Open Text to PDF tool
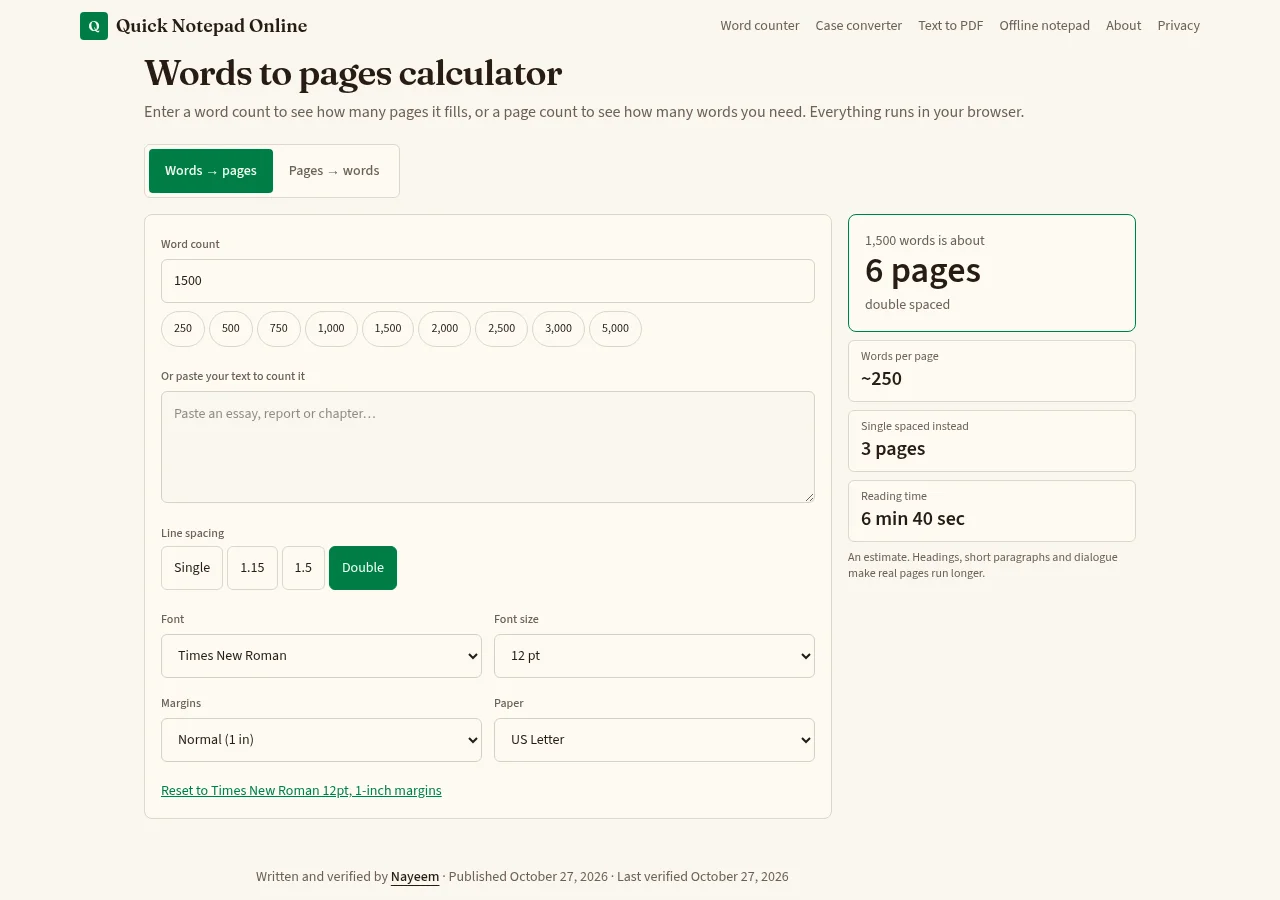The width and height of the screenshot is (1280, 900). coord(951,26)
